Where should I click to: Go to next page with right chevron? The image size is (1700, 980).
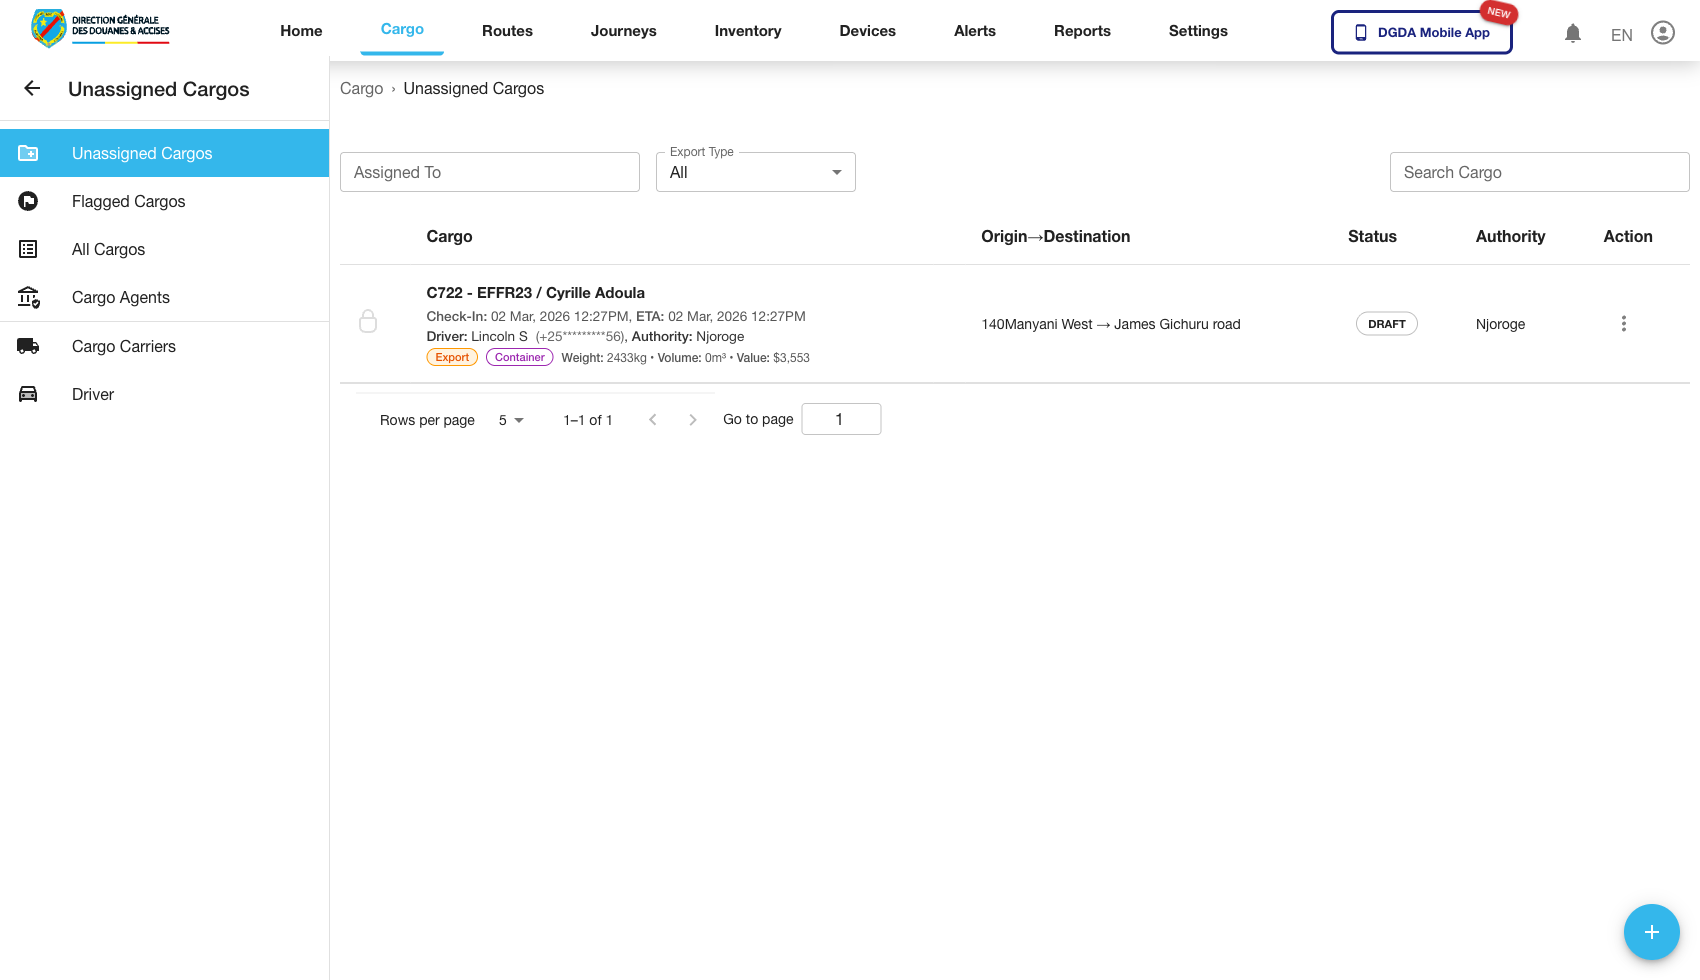pos(692,420)
